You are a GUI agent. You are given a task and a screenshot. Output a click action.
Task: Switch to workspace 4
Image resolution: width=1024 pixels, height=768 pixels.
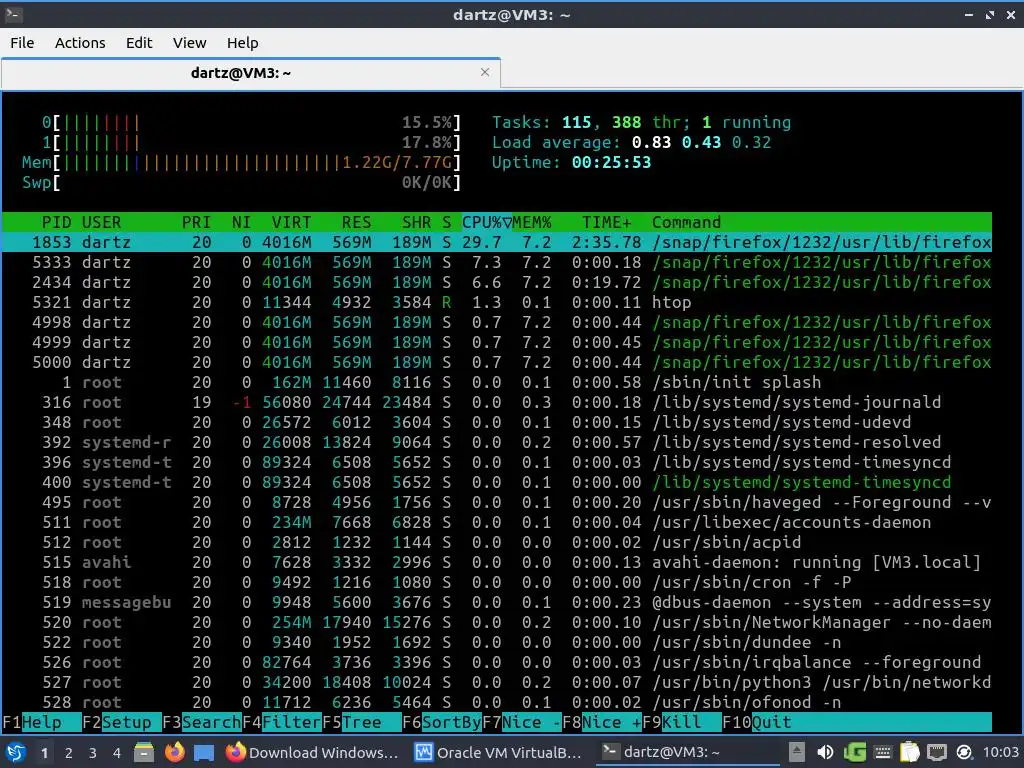click(x=117, y=753)
